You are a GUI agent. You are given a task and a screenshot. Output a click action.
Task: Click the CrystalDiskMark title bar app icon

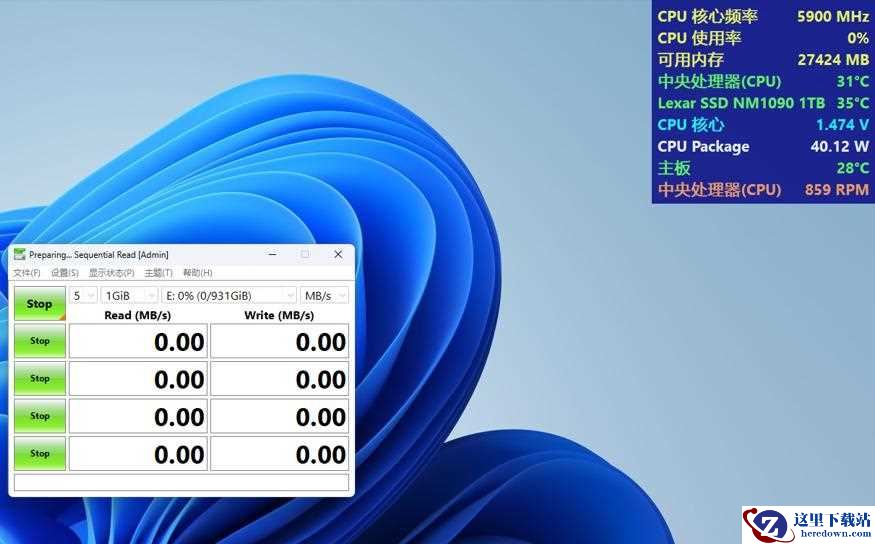point(20,254)
